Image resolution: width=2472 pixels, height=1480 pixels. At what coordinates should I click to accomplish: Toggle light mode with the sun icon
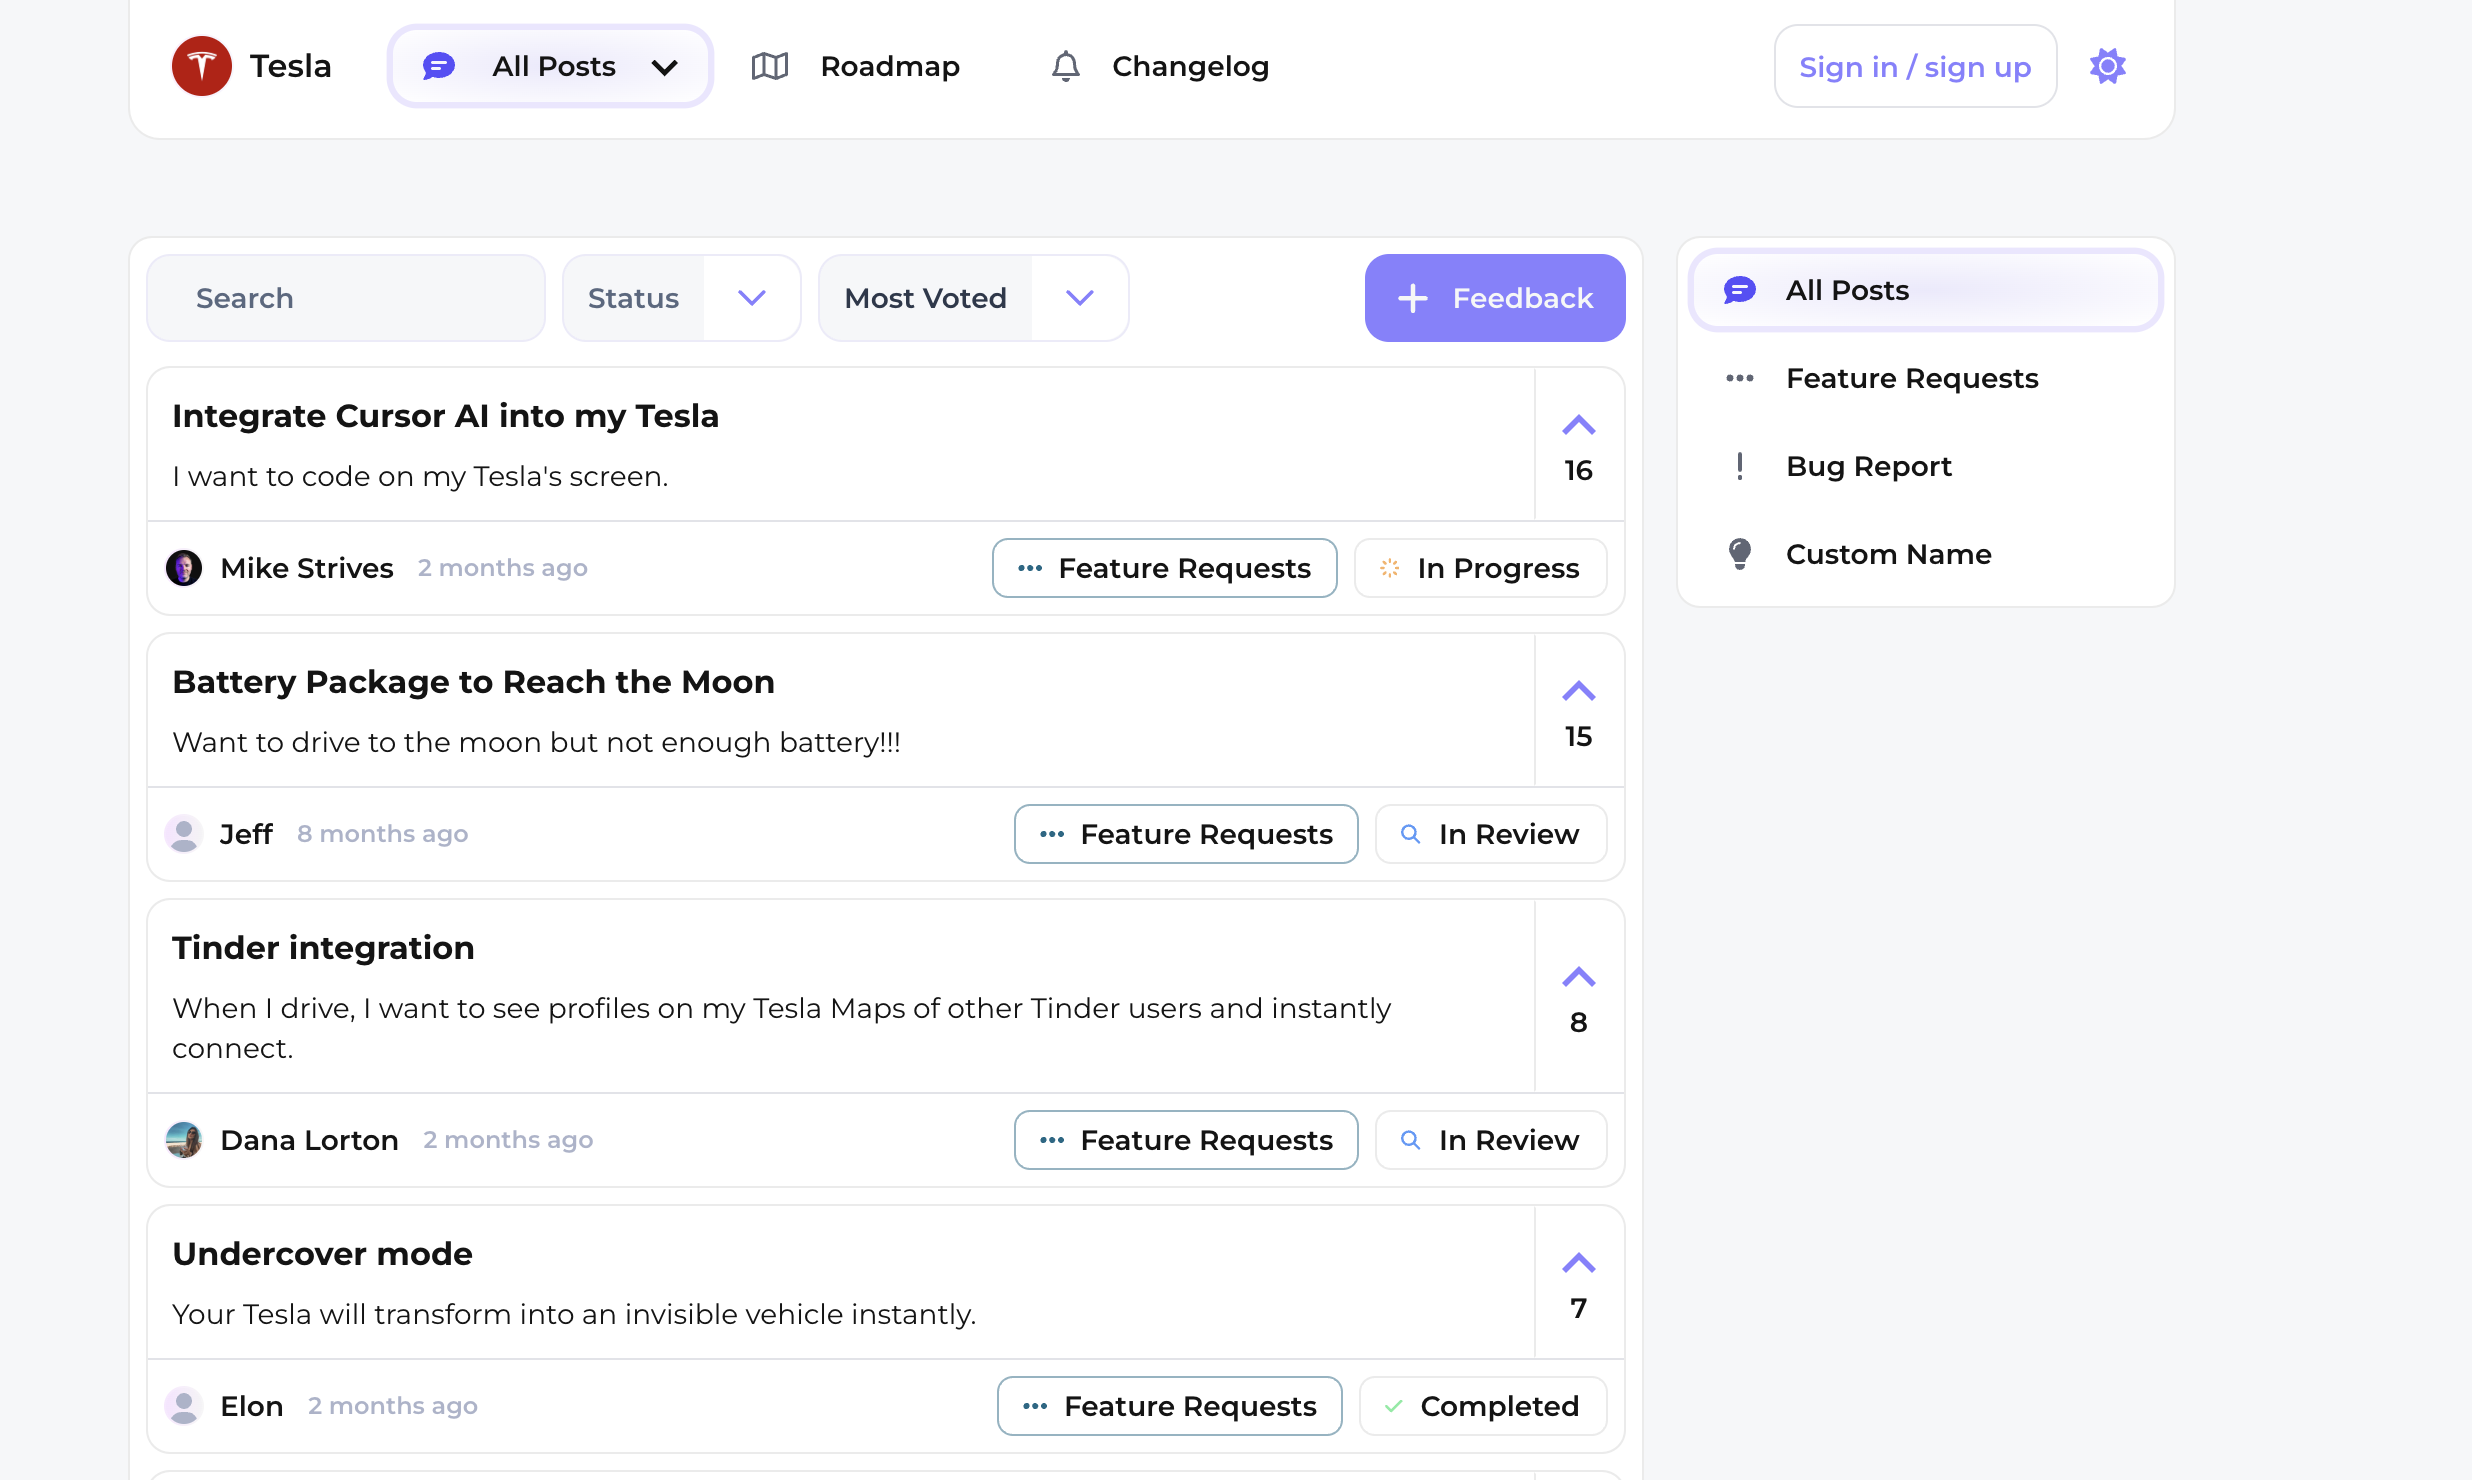pyautogui.click(x=2108, y=66)
